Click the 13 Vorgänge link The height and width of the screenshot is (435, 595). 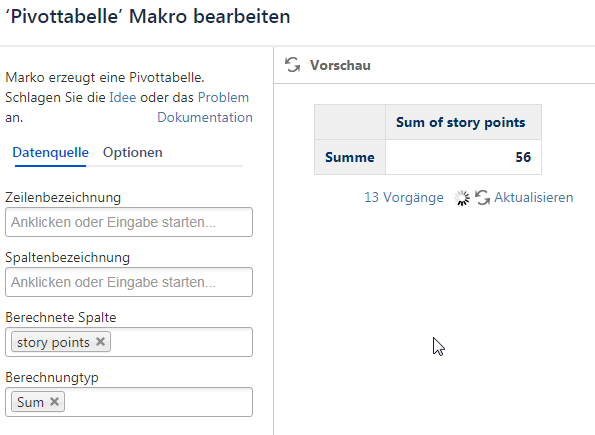coord(404,197)
